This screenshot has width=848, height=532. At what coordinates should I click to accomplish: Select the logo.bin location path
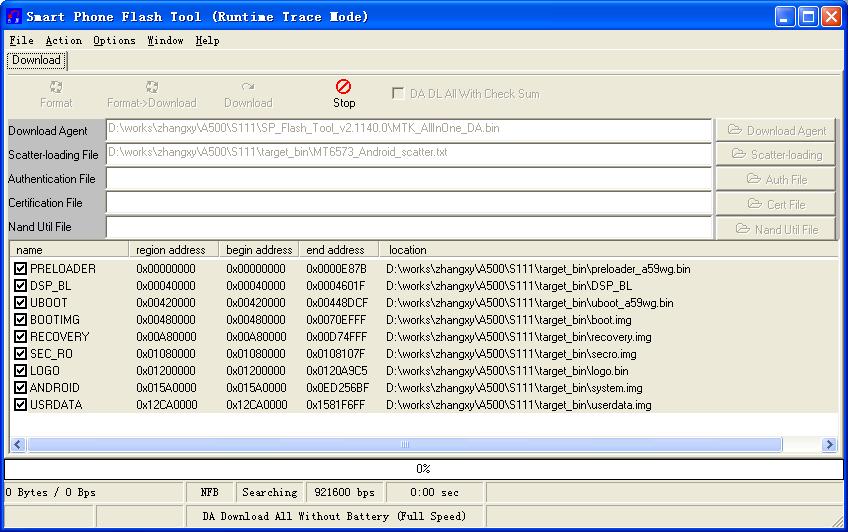(507, 371)
